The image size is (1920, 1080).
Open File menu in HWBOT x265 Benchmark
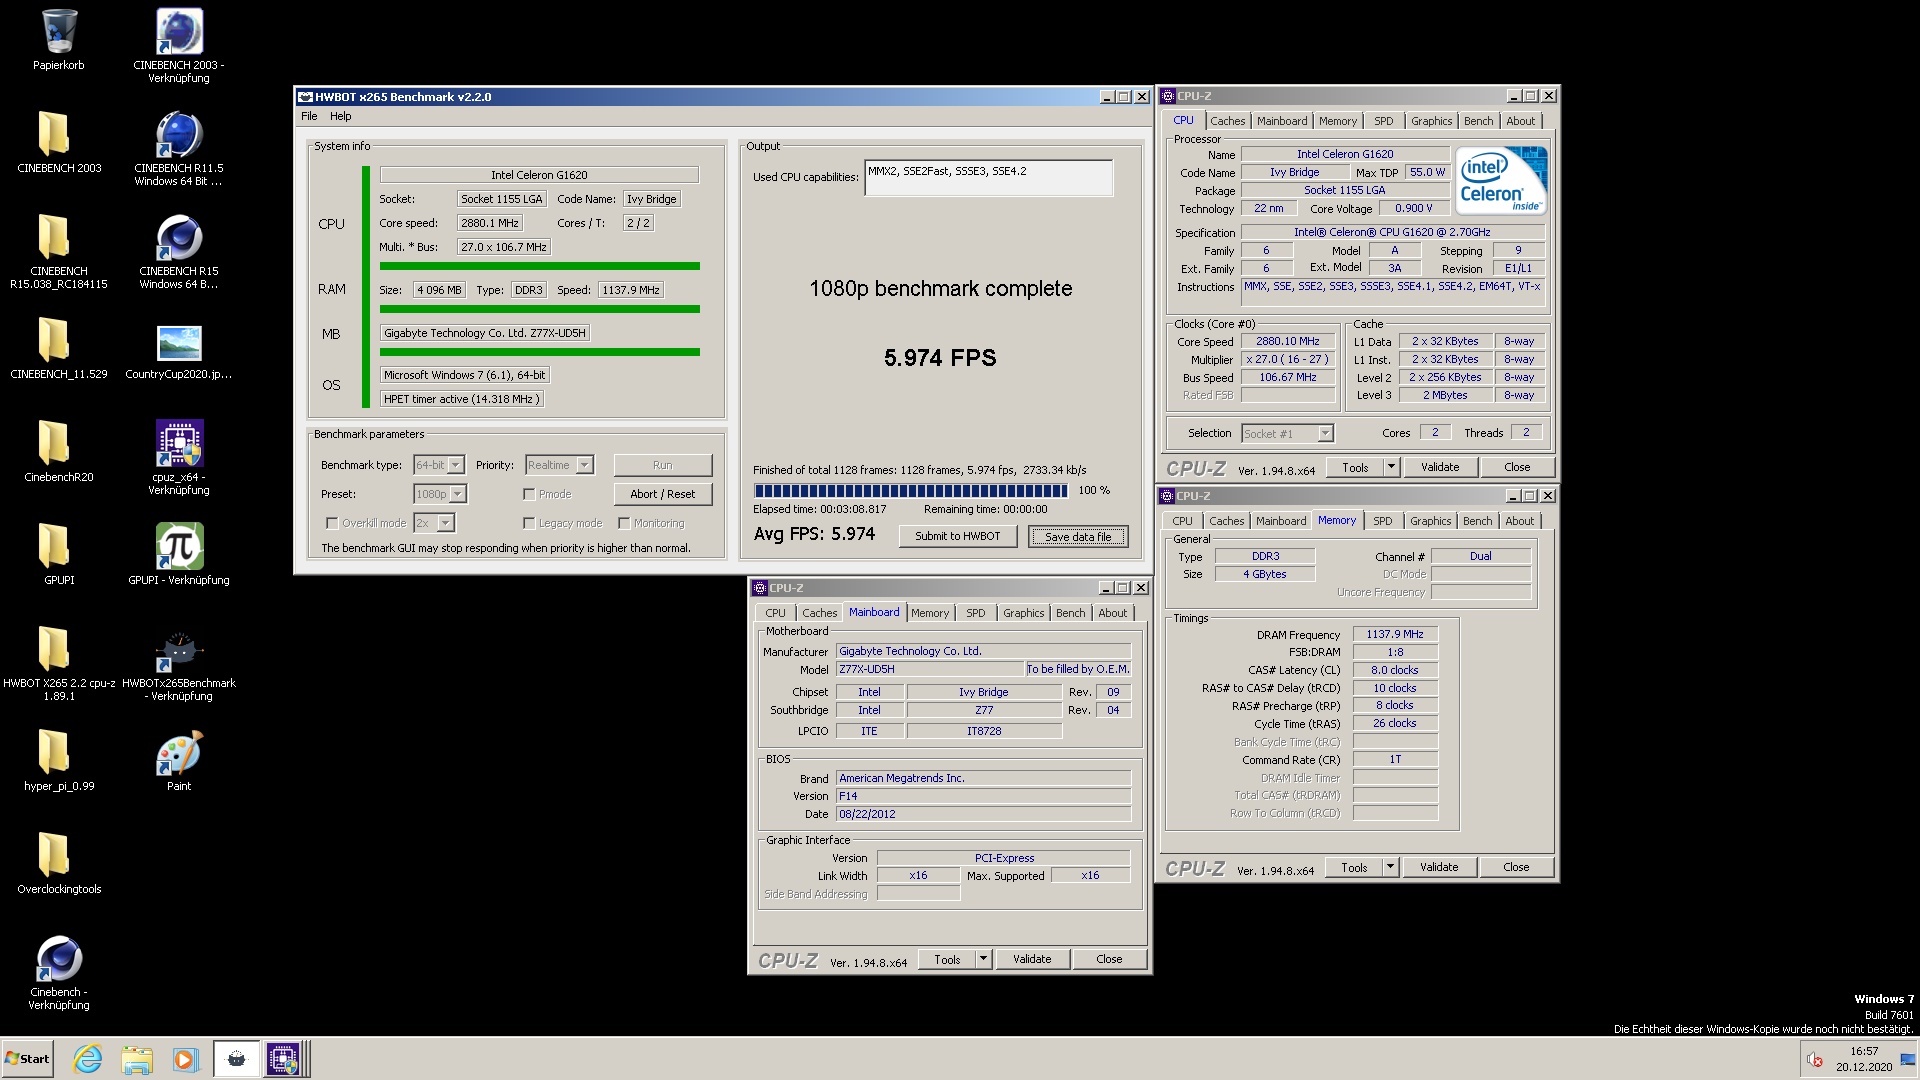309,116
